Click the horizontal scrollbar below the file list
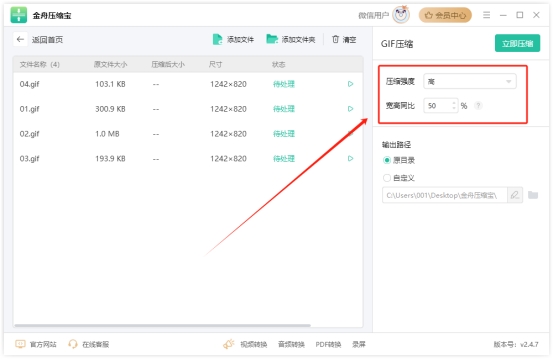This screenshot has height=360, width=553. click(x=162, y=325)
